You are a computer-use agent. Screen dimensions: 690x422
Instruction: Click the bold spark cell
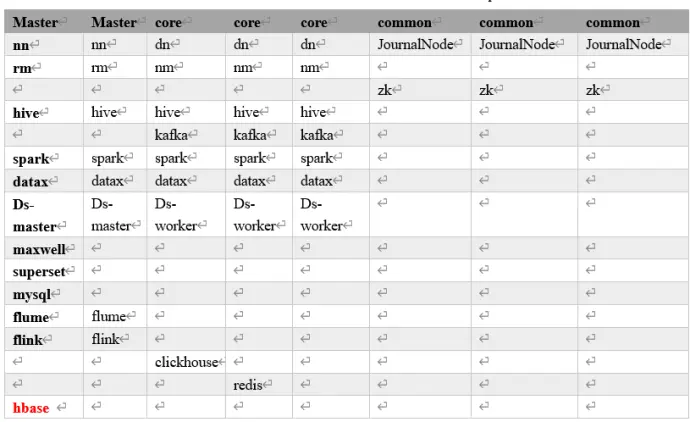[x=44, y=158]
